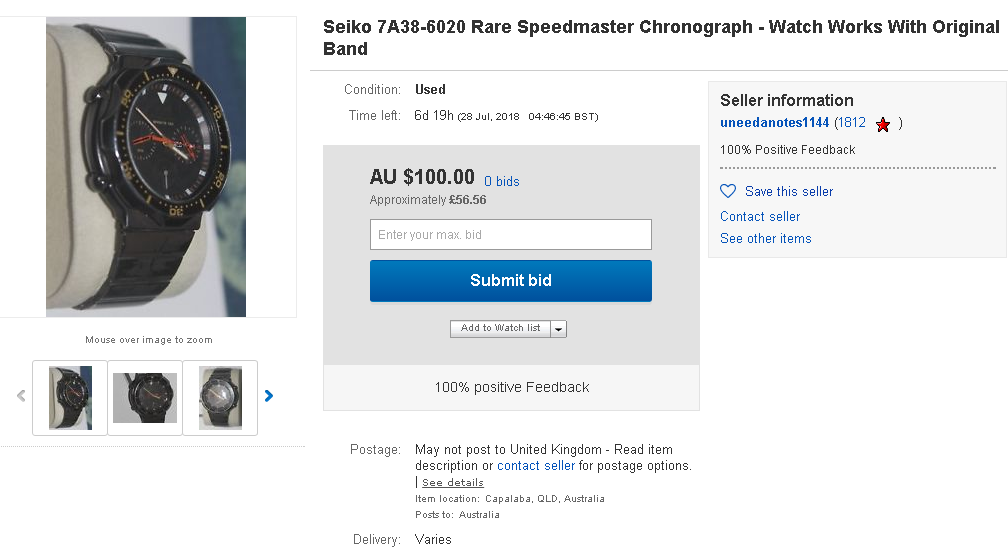1008x558 pixels.
Task: Open seller profile uneedanotes1144
Action: tap(775, 123)
